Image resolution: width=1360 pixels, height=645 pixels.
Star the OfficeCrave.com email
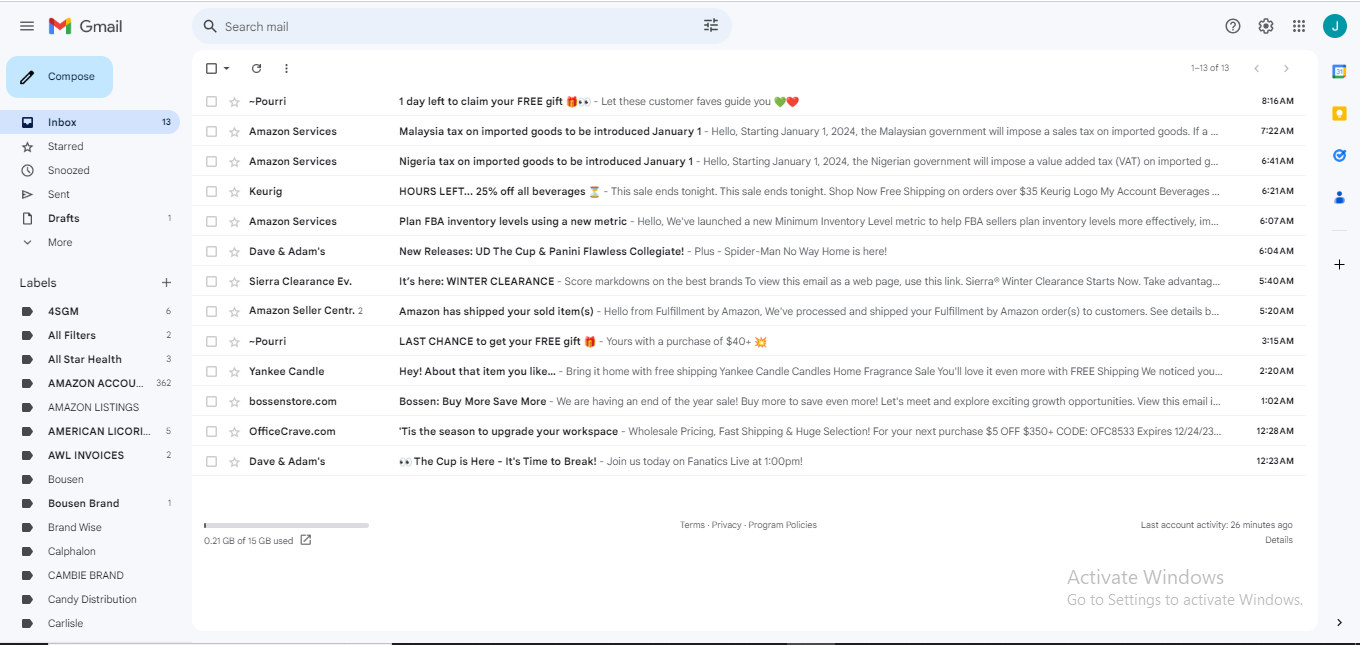click(x=234, y=431)
